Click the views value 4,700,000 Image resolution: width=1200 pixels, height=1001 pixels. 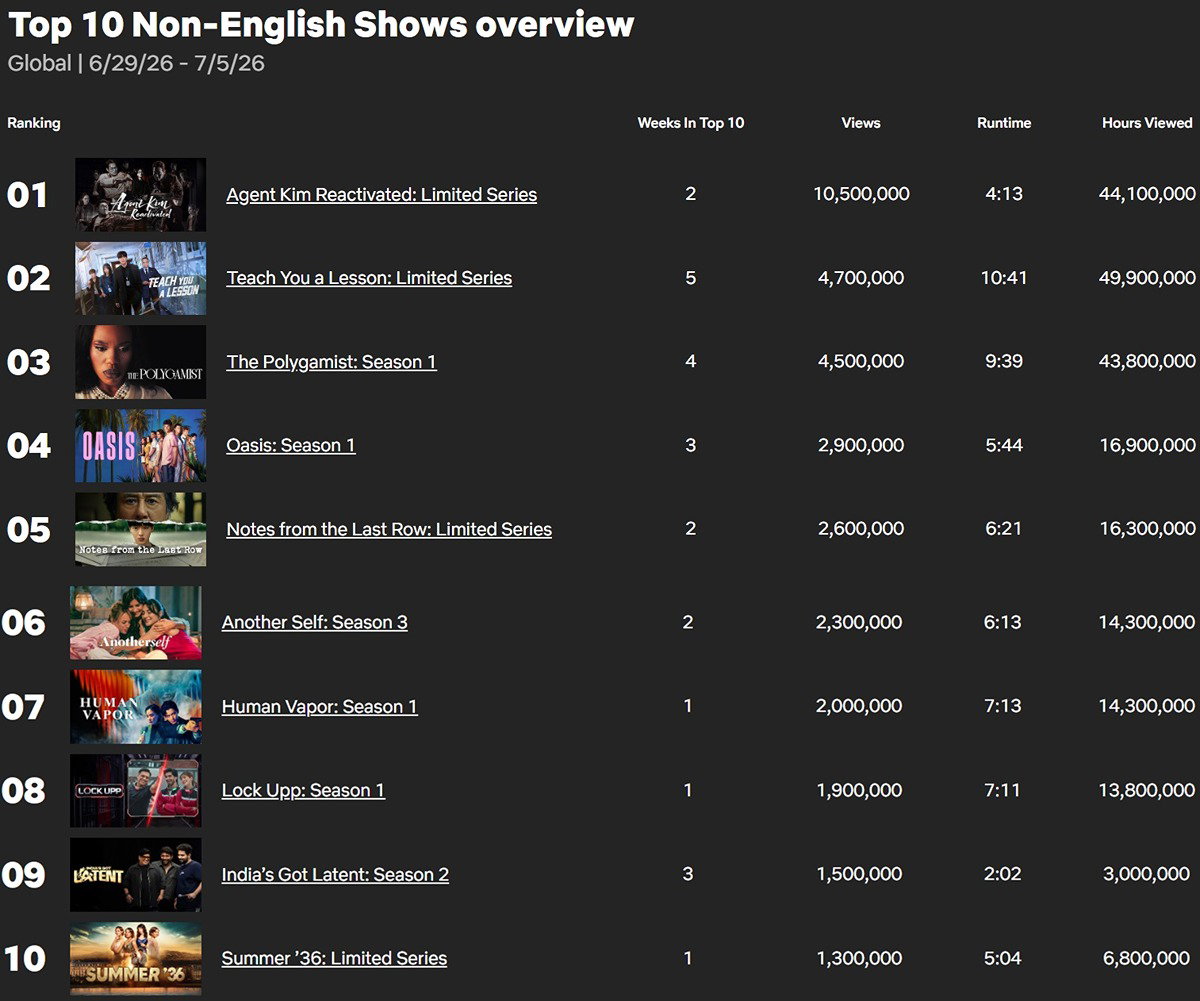[861, 277]
